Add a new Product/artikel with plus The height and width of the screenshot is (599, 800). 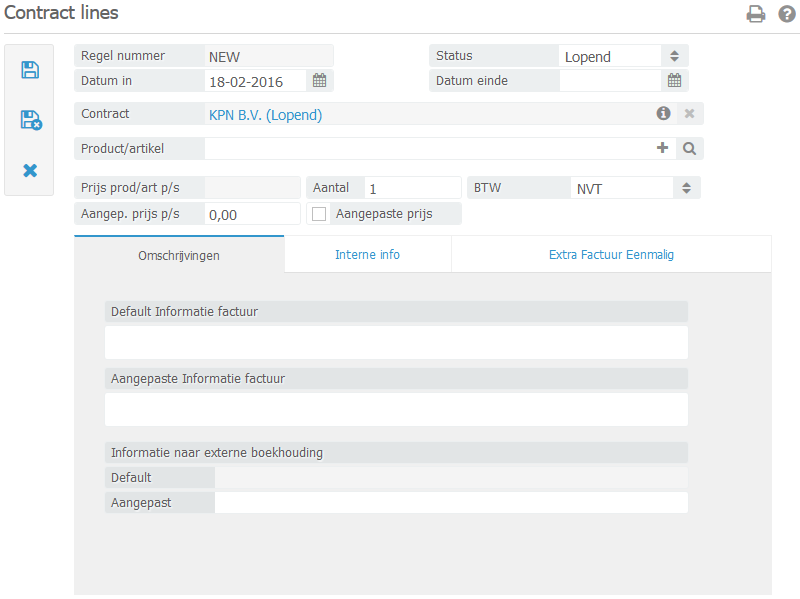click(662, 149)
